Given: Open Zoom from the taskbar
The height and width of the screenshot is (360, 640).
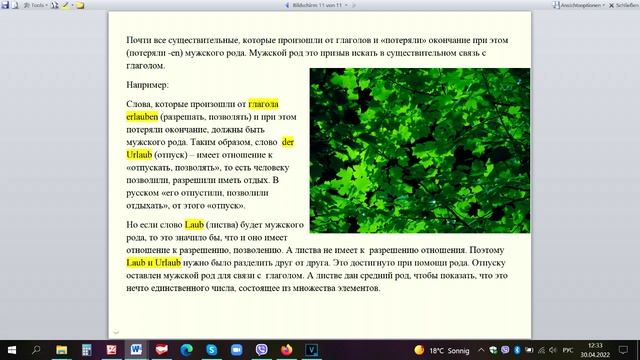Looking at the screenshot, I should (236, 350).
